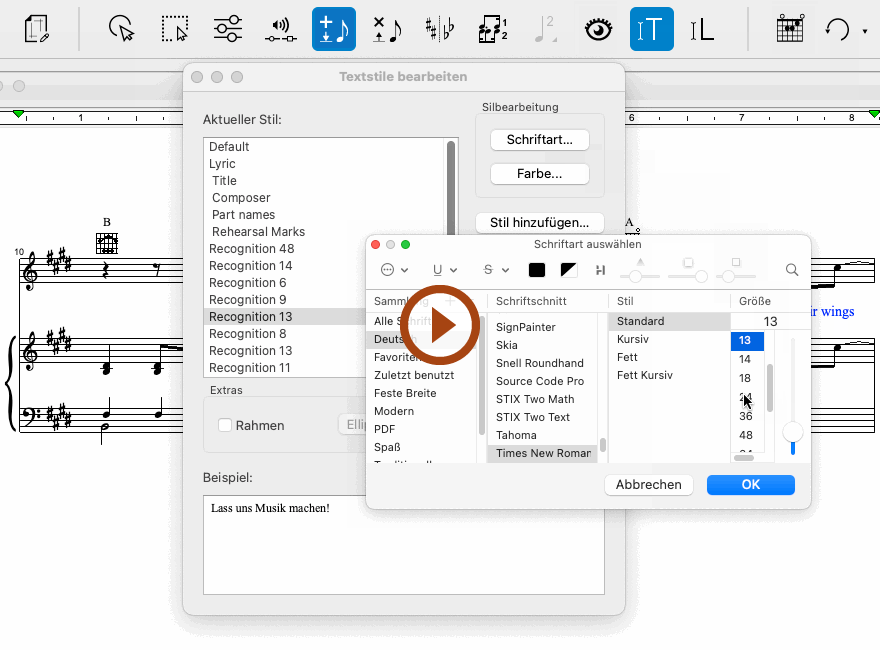Open the strikethrough style dropdown

497,270
